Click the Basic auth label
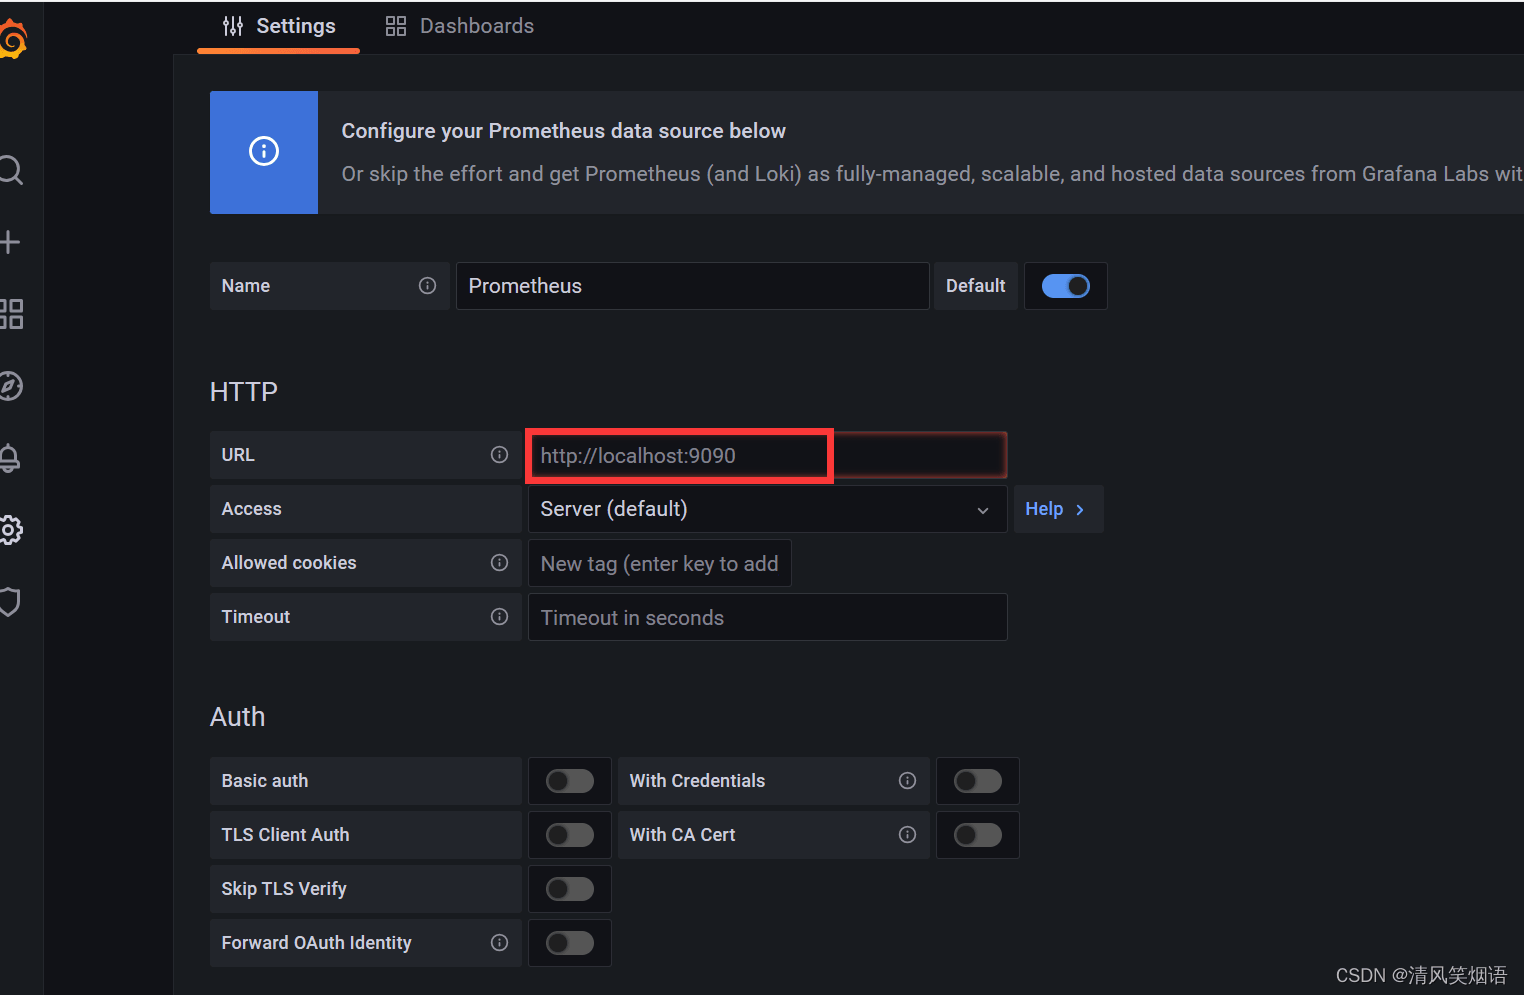The width and height of the screenshot is (1524, 995). [265, 781]
